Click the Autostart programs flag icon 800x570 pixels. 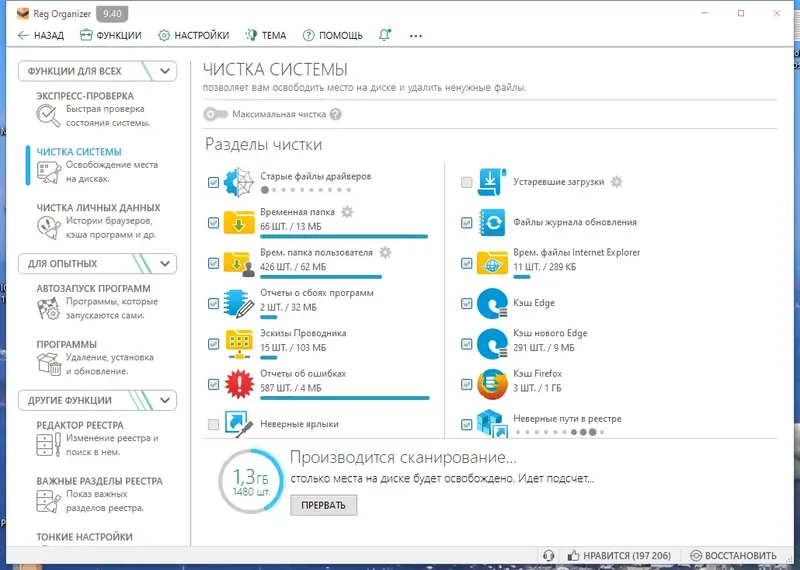coord(48,308)
